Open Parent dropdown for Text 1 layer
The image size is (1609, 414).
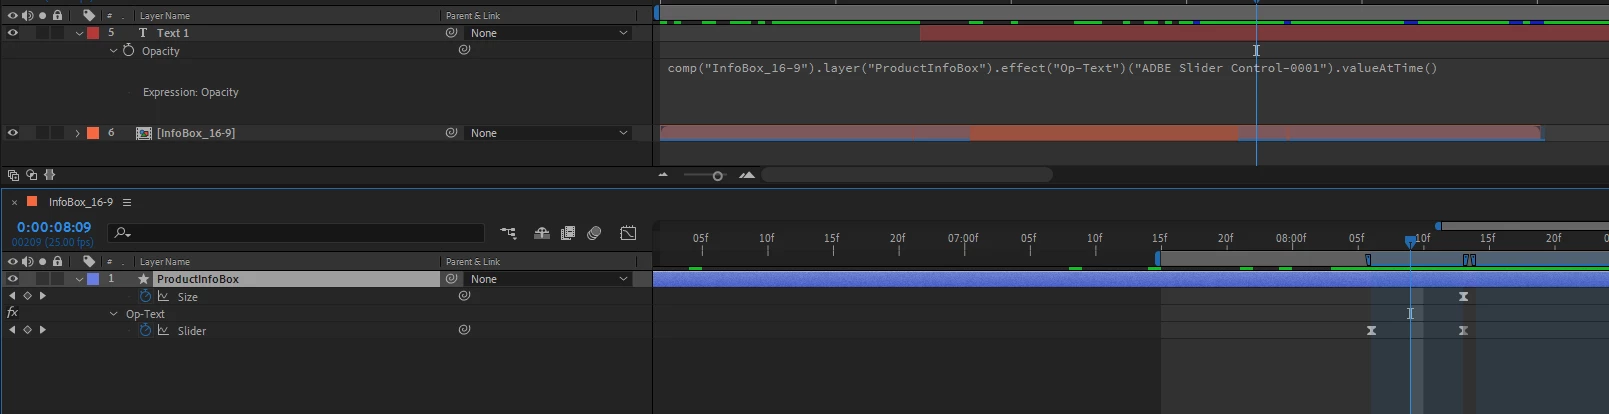point(550,33)
